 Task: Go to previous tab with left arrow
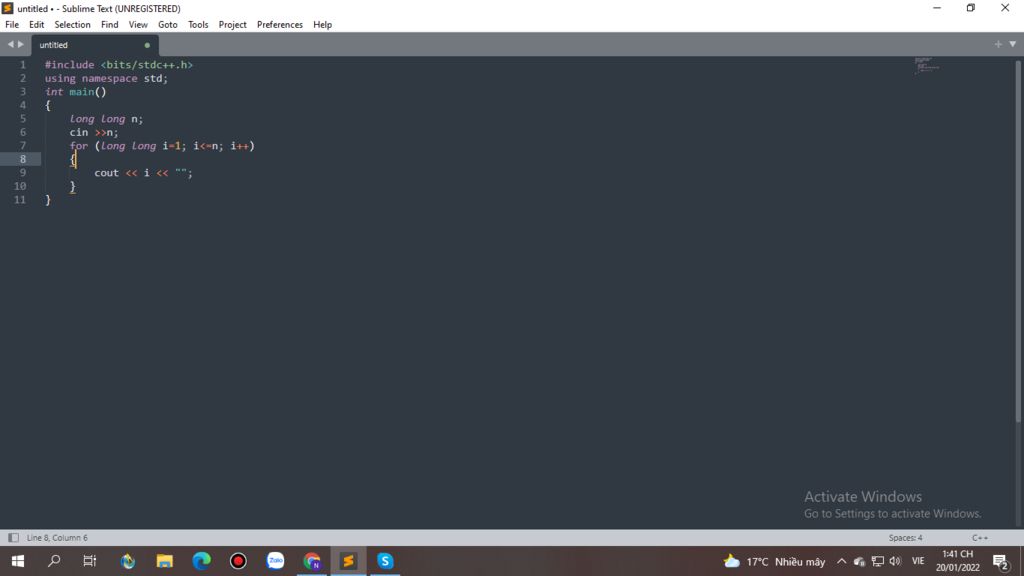coord(10,44)
